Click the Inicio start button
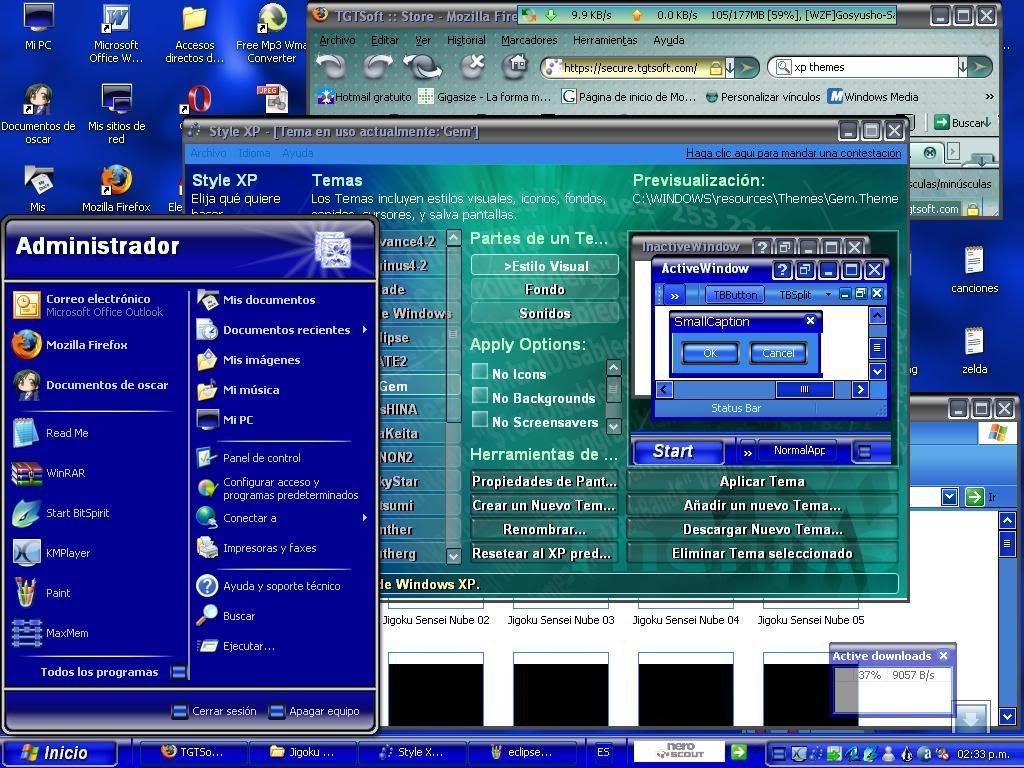 coord(59,752)
